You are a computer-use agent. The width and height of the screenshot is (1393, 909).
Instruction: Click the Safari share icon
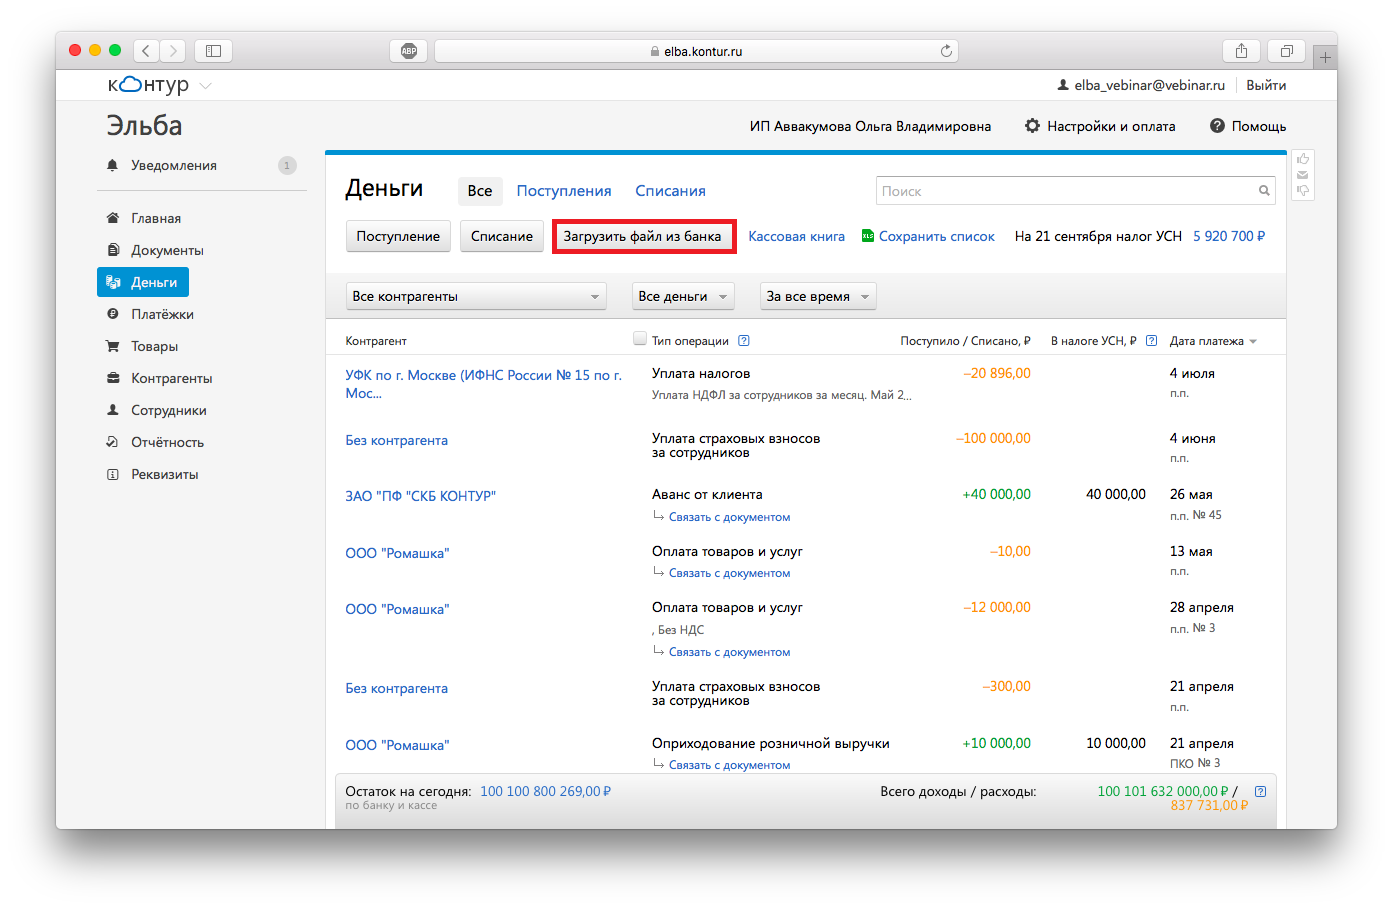pos(1241,51)
